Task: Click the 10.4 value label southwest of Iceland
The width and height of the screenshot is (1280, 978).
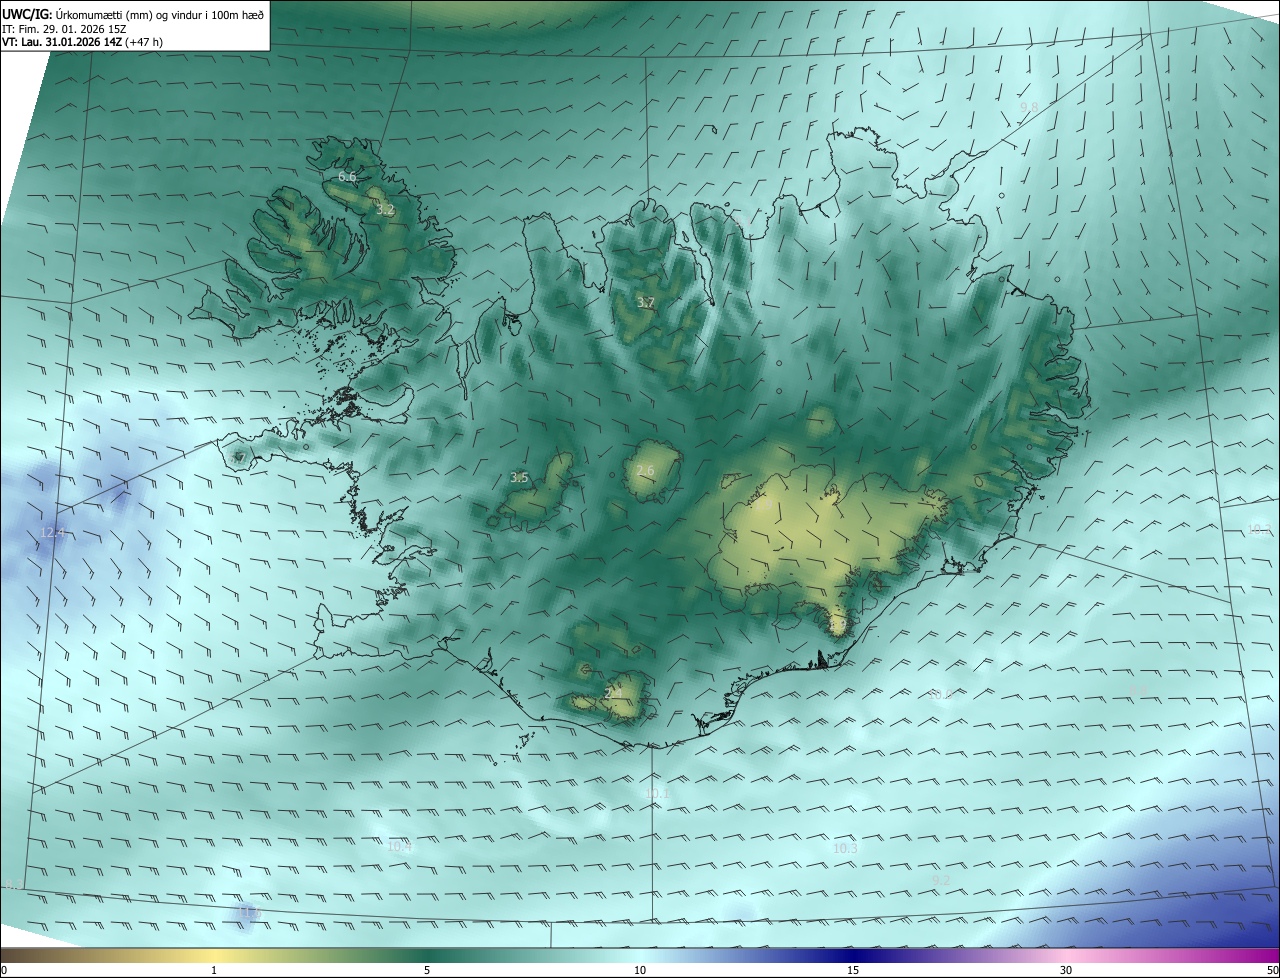Action: (399, 846)
